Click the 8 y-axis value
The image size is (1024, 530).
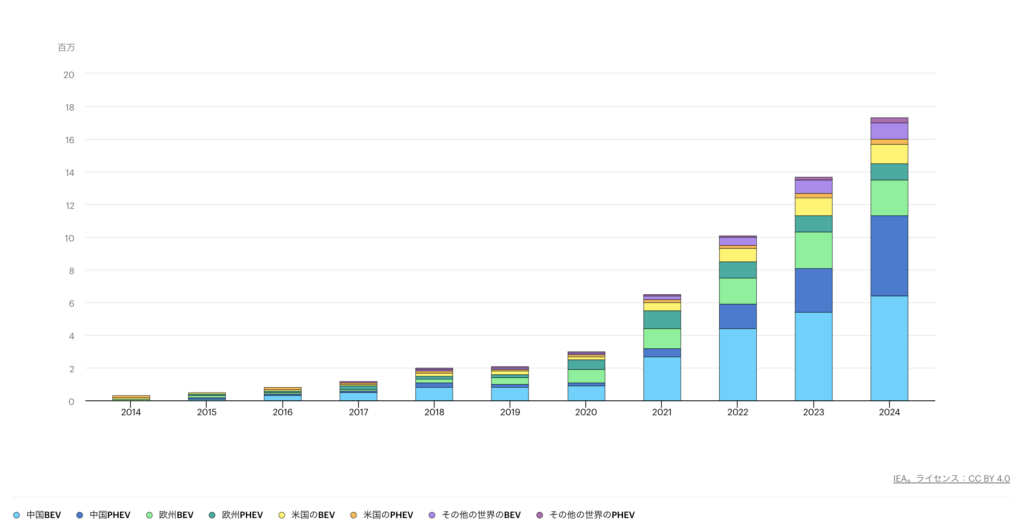[71, 270]
